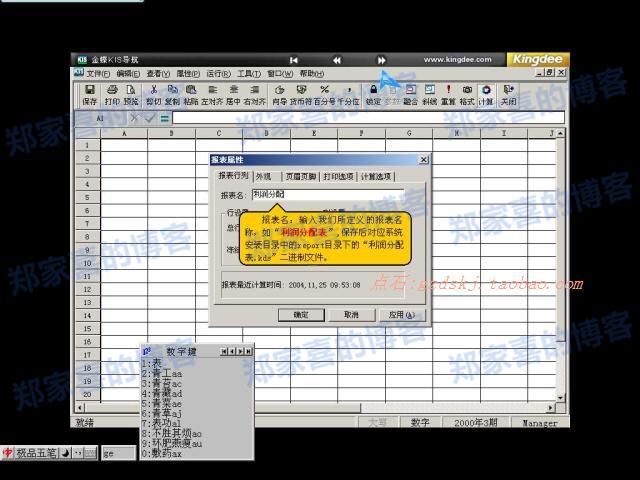Viewport: 640px width, 480px height.
Task: Toggle IME half-moon width icon
Action: [x=65, y=453]
